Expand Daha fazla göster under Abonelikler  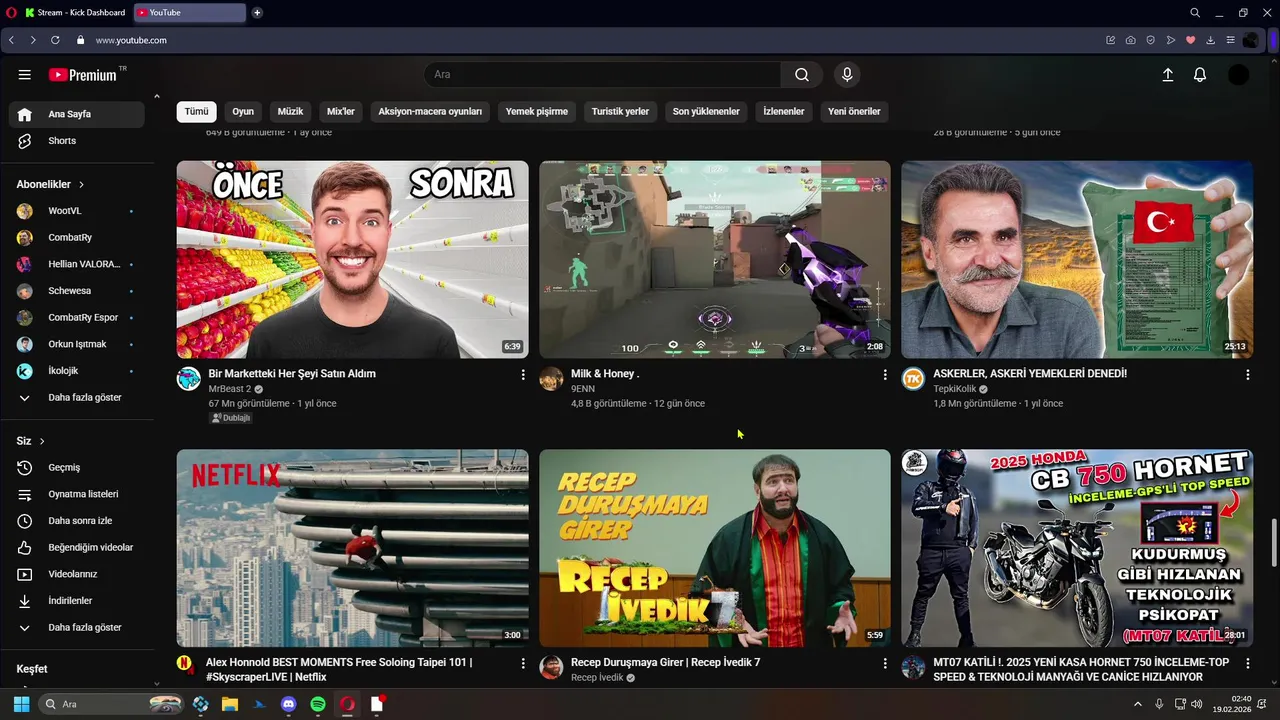tap(77, 397)
